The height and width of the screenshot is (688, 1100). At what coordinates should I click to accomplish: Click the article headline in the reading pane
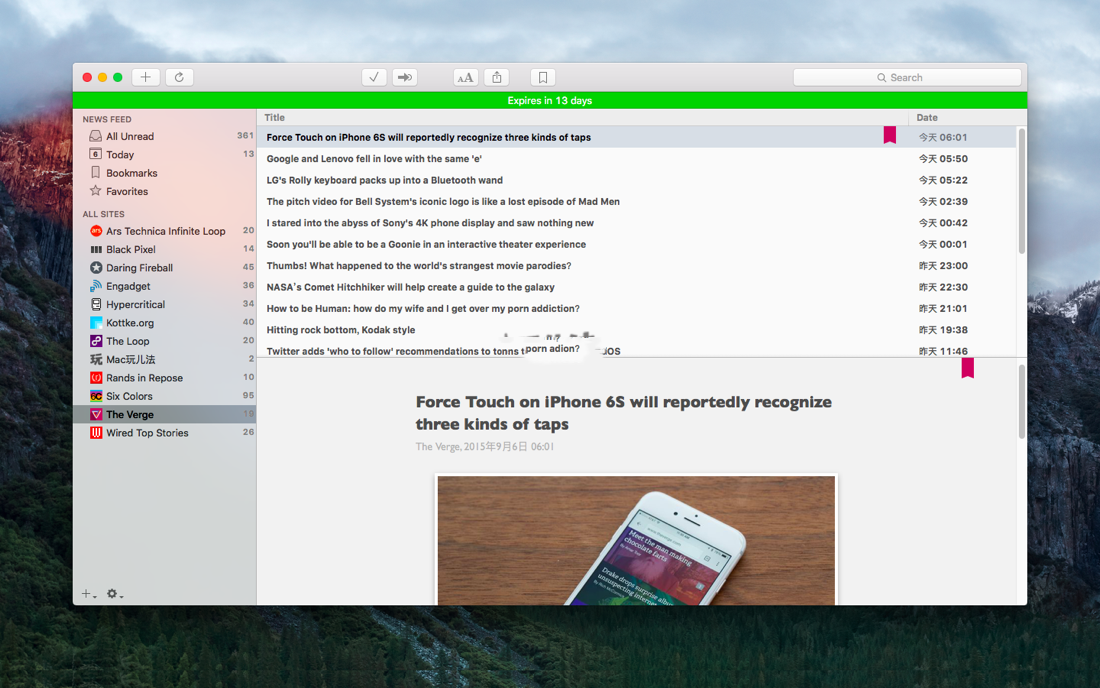pyautogui.click(x=624, y=413)
